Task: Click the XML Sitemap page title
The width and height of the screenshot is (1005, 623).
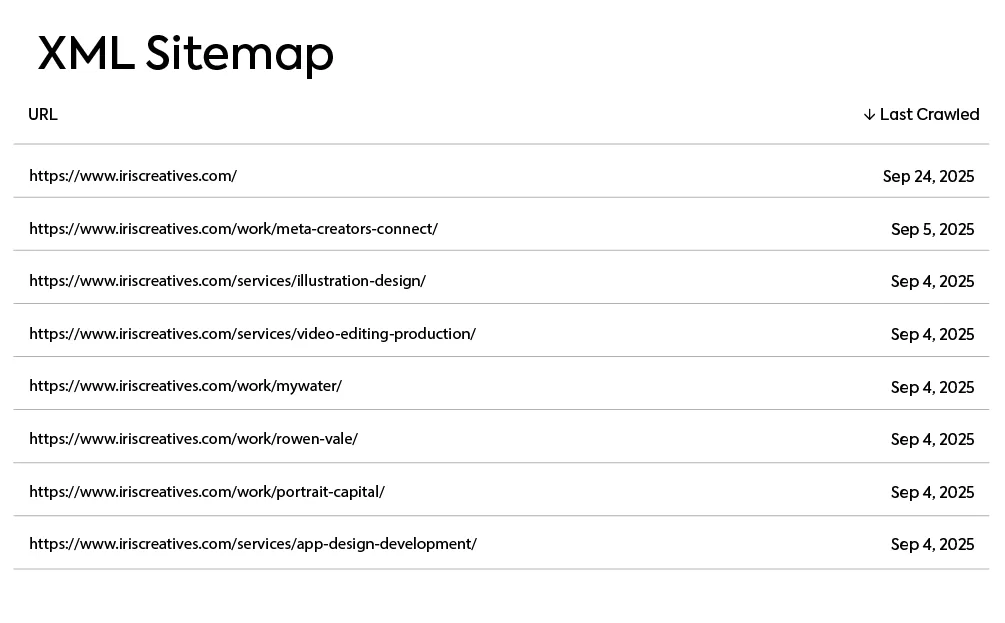Action: point(185,55)
